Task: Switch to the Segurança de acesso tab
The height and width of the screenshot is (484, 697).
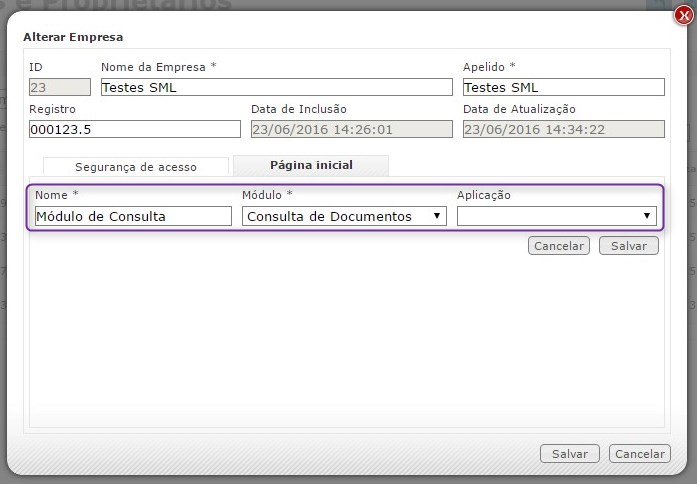Action: point(136,167)
